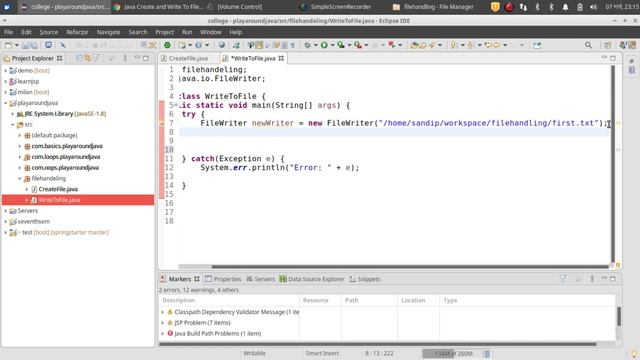Viewport: 640px width, 360px height.
Task: Open the Debug configurations dropdown arrow
Action: (316, 45)
